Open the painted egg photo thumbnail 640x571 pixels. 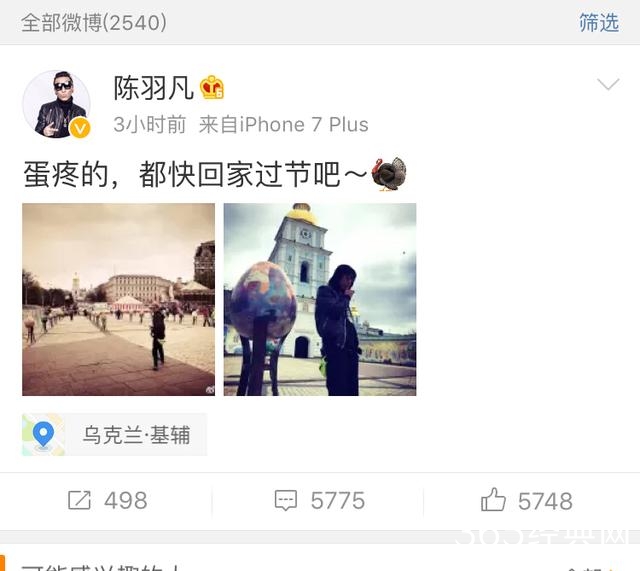point(320,299)
